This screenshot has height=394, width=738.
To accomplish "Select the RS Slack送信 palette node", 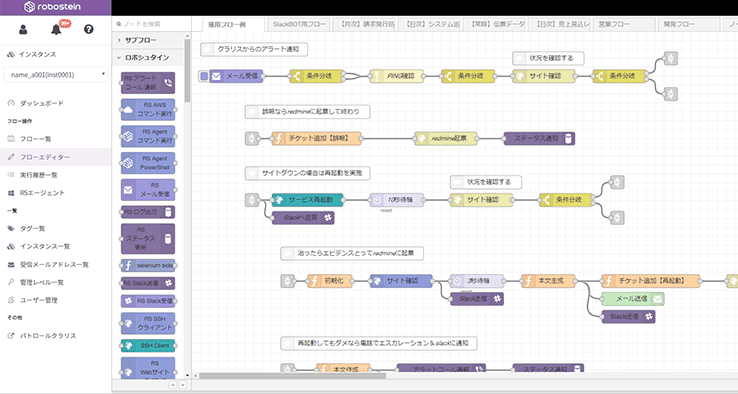I will (148, 283).
